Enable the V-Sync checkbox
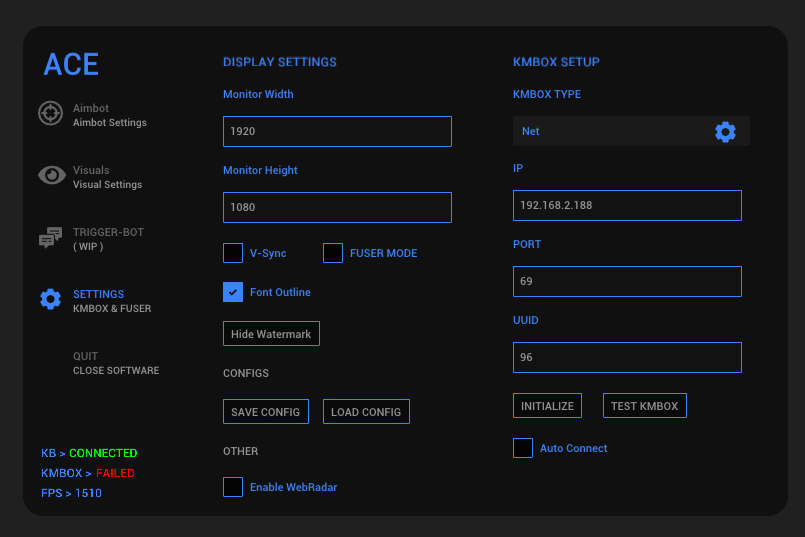The image size is (805, 537). [233, 253]
